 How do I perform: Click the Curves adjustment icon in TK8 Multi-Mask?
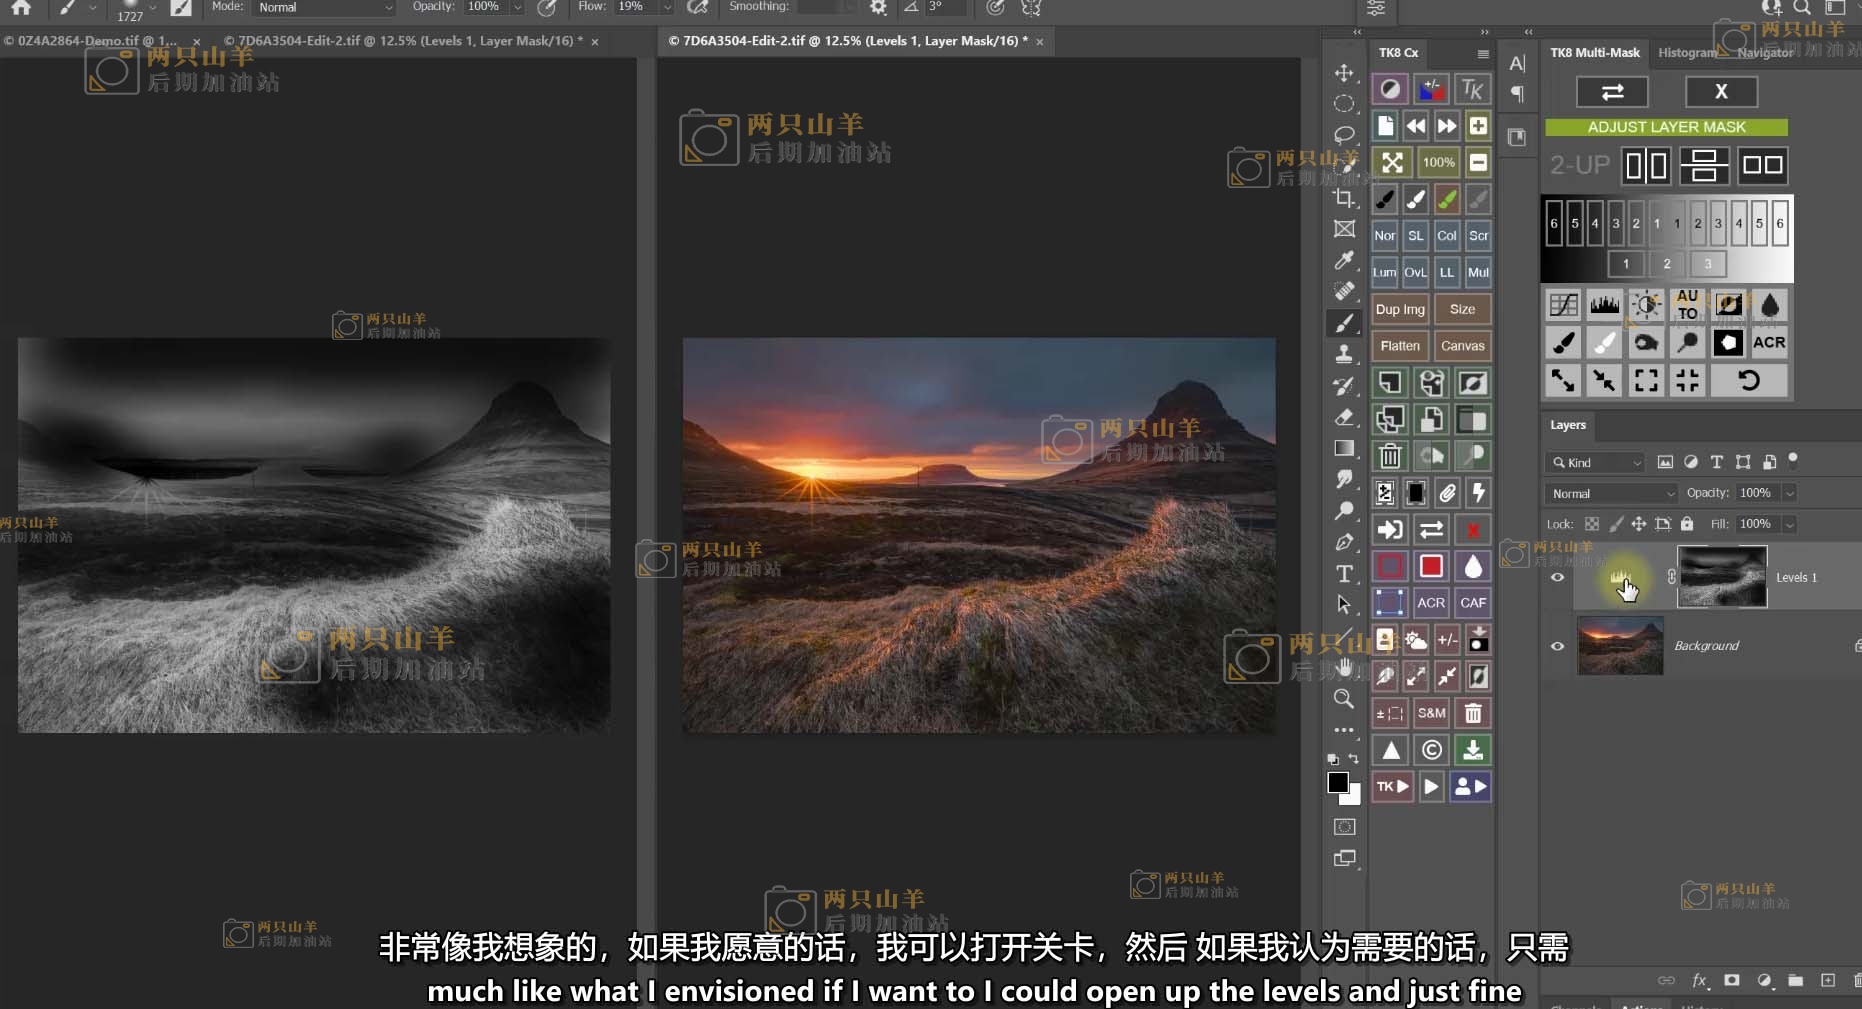coord(1563,305)
